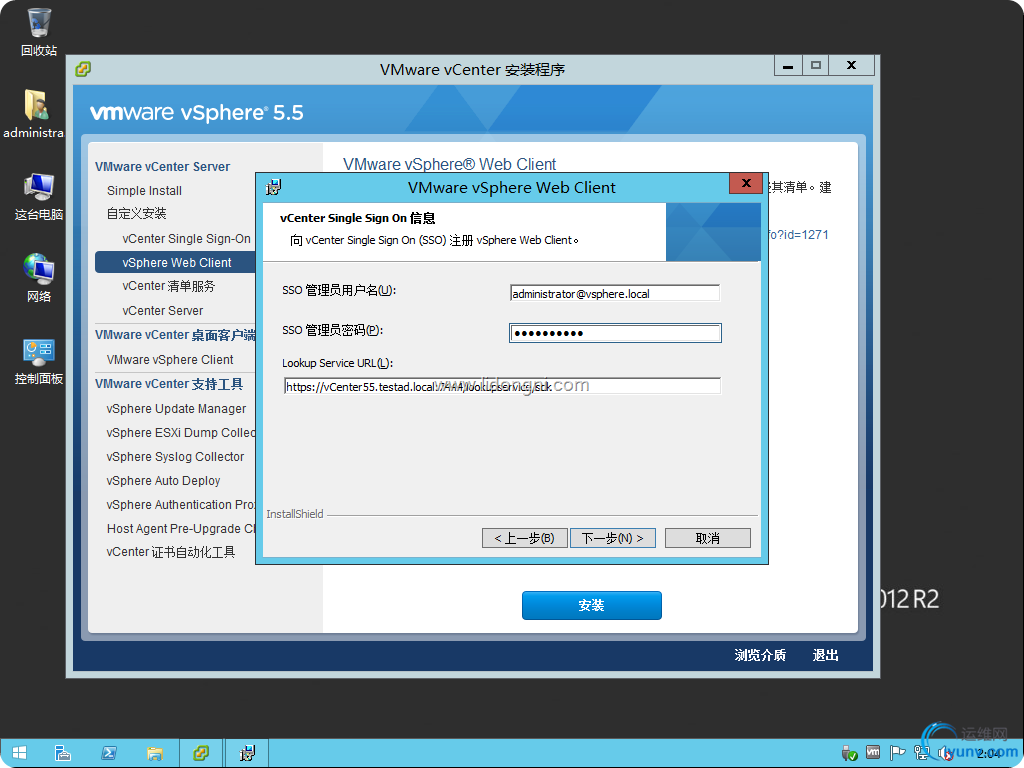Click the VMware vCenter installer title icon
Screen dimensions: 1024x768
(x=83, y=69)
